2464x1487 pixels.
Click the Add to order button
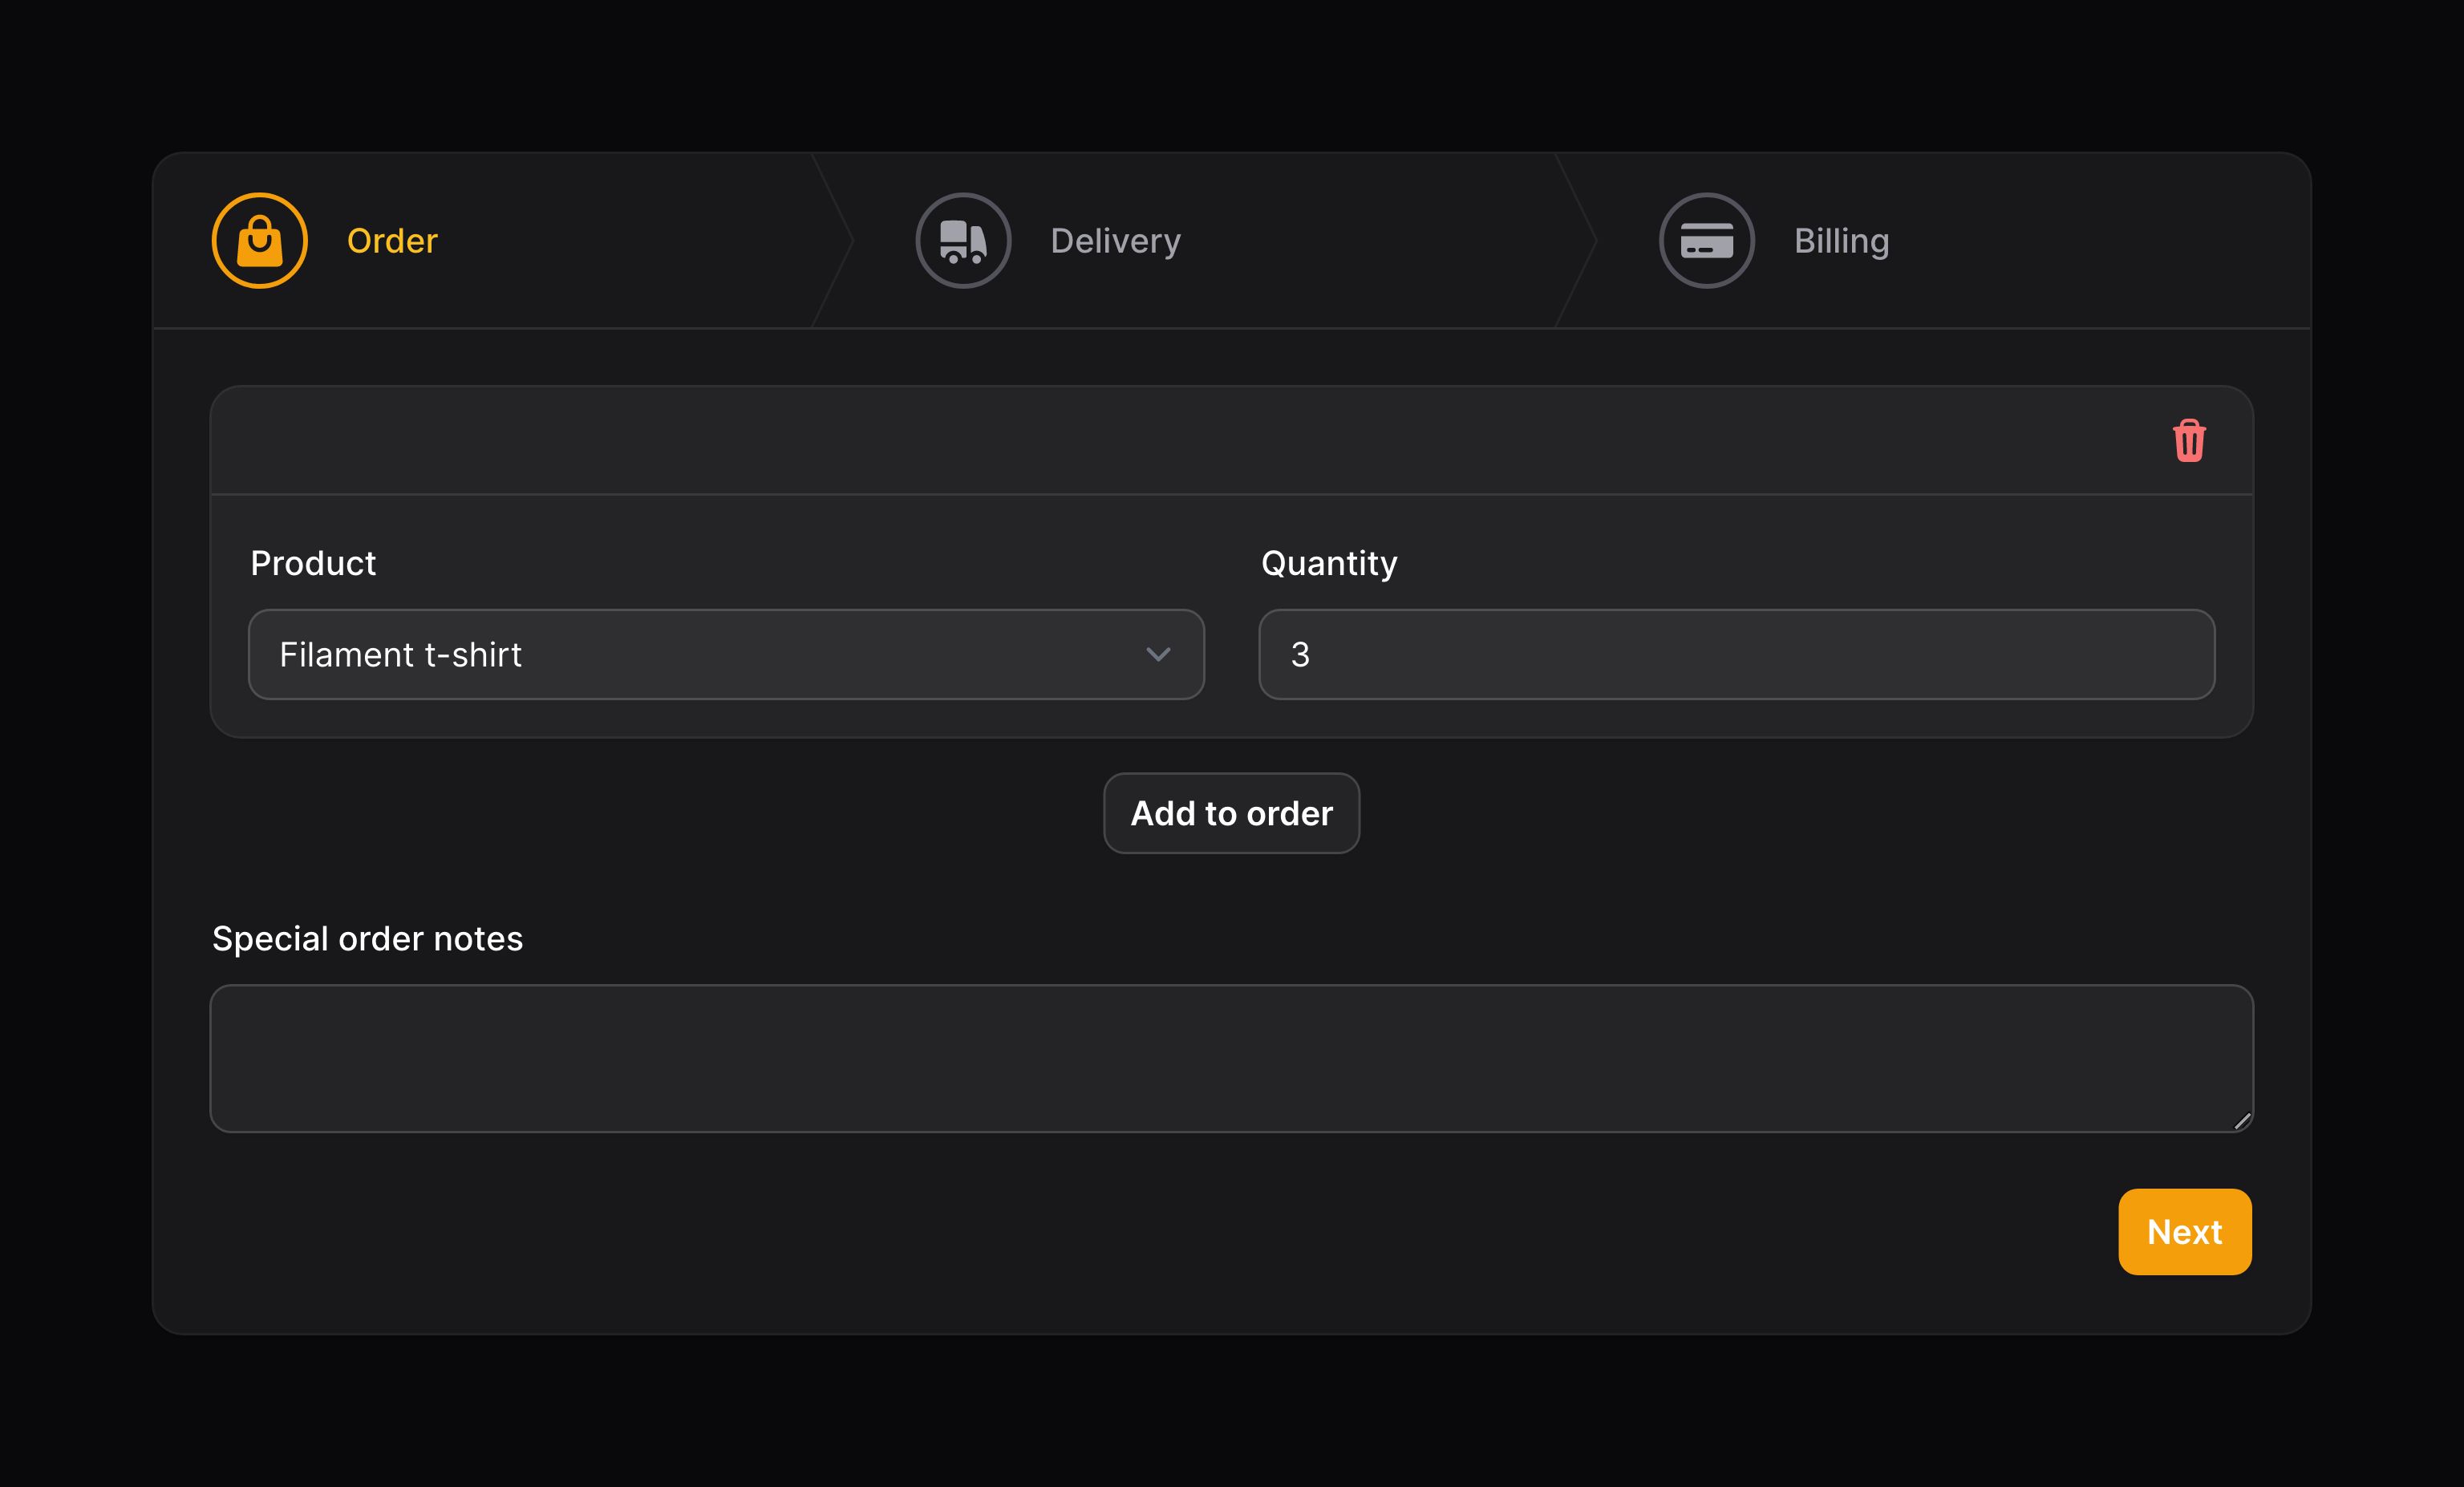(1231, 813)
